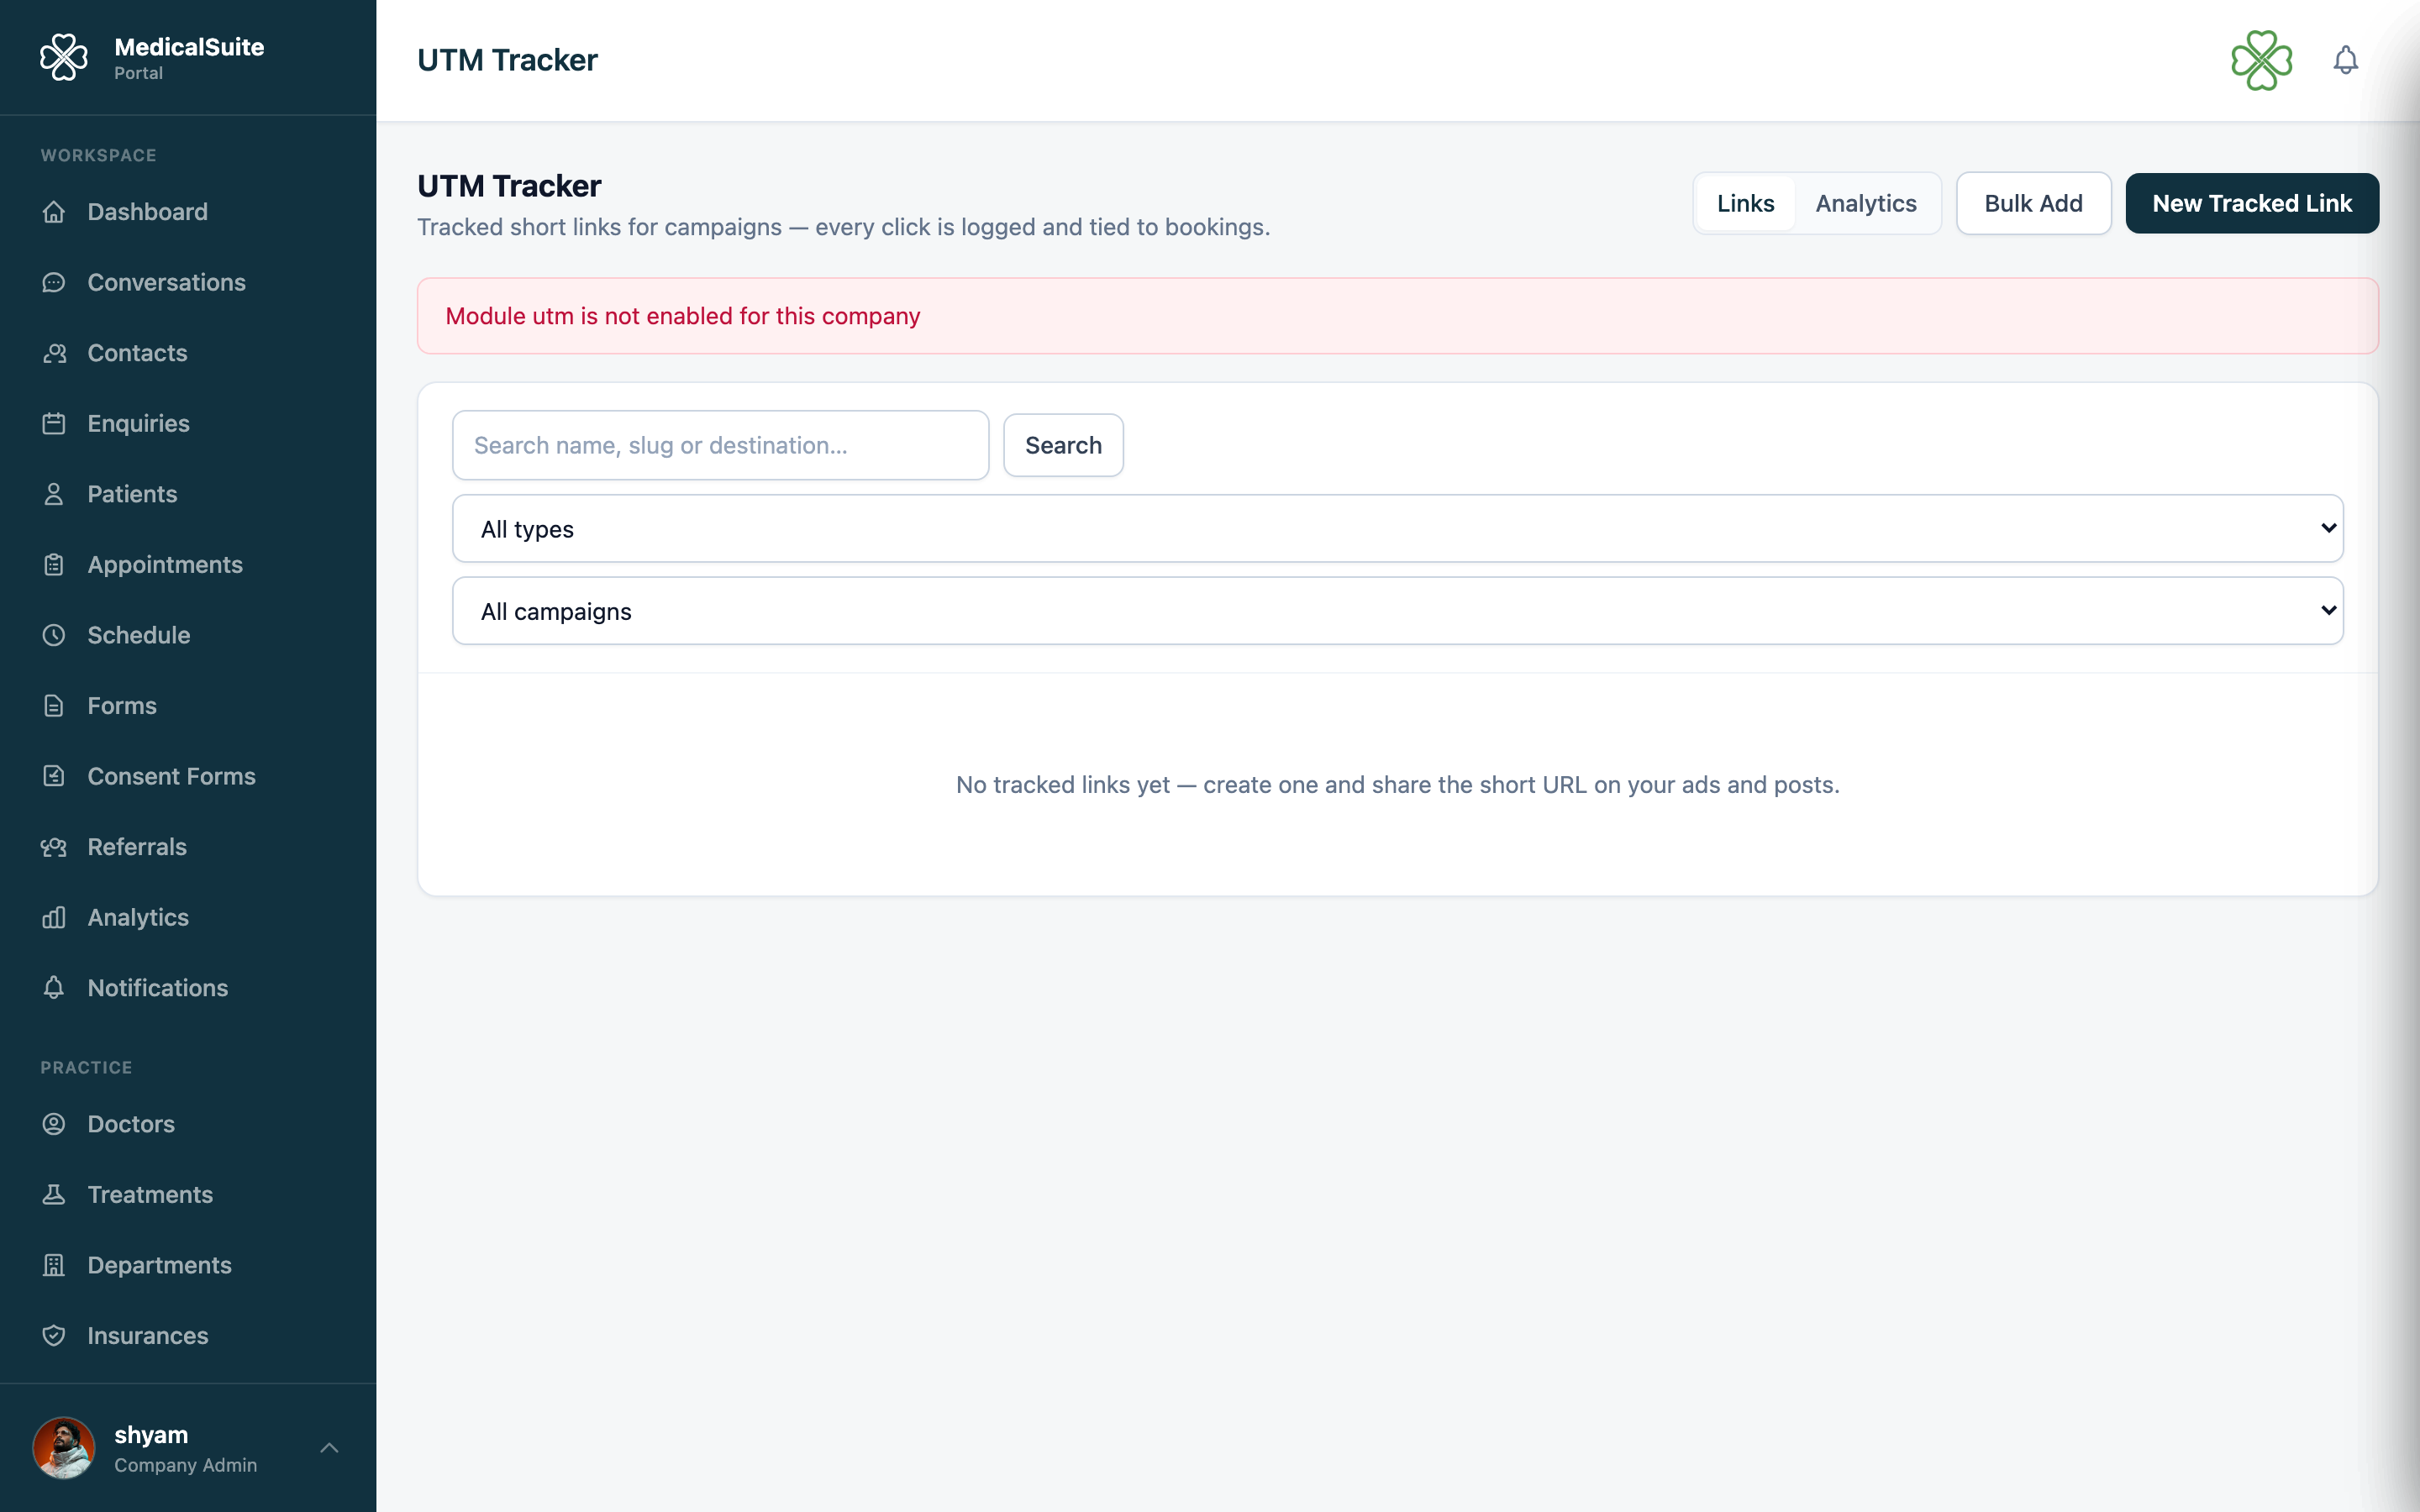Open the Contacts page label
The height and width of the screenshot is (1512, 2420).
pyautogui.click(x=137, y=353)
